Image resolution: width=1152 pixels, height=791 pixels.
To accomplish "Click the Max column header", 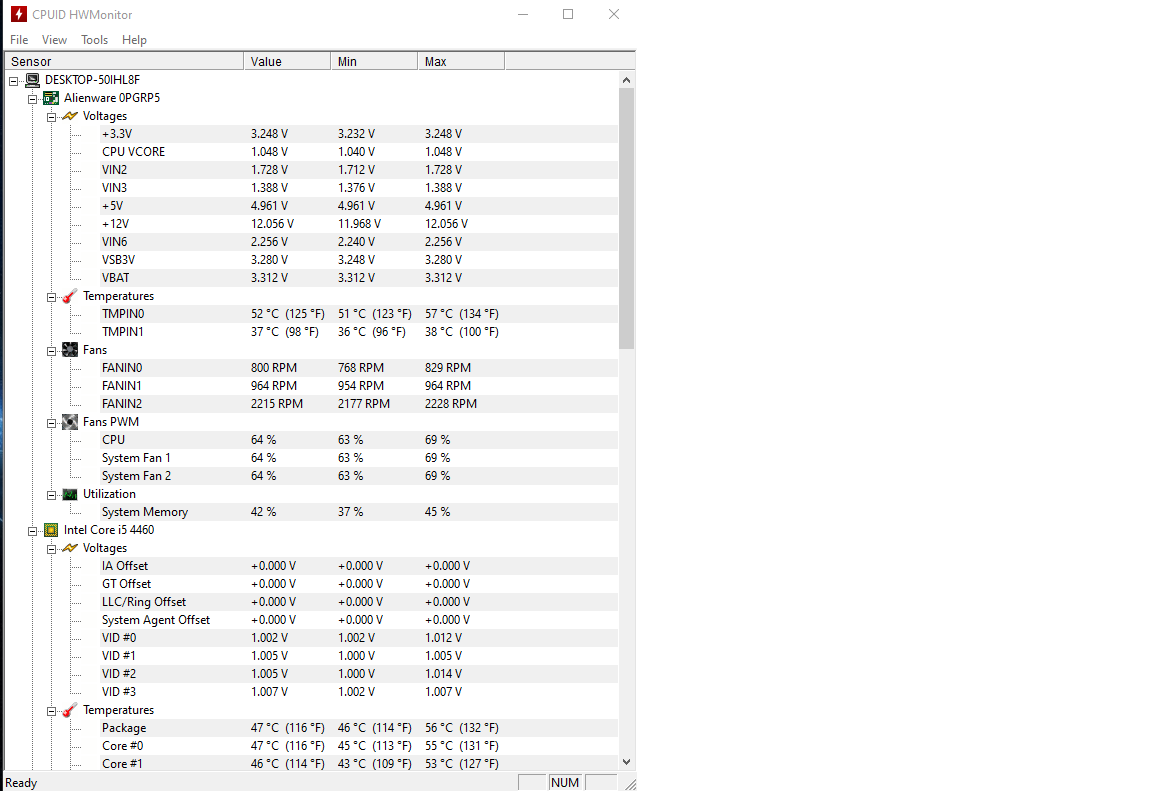I will click(x=461, y=62).
